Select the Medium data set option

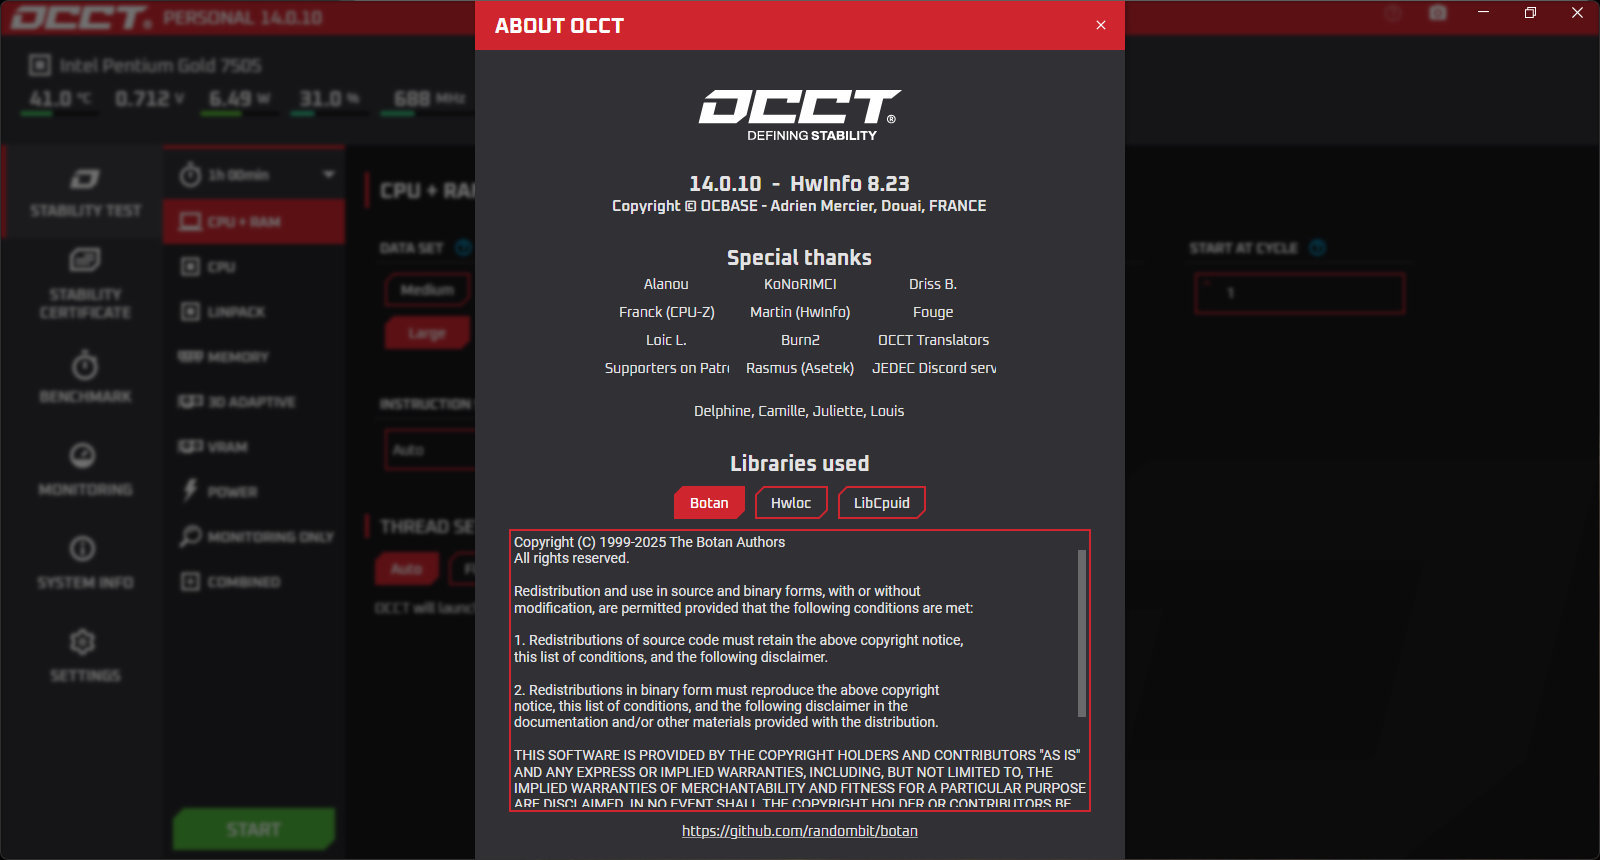click(x=427, y=289)
